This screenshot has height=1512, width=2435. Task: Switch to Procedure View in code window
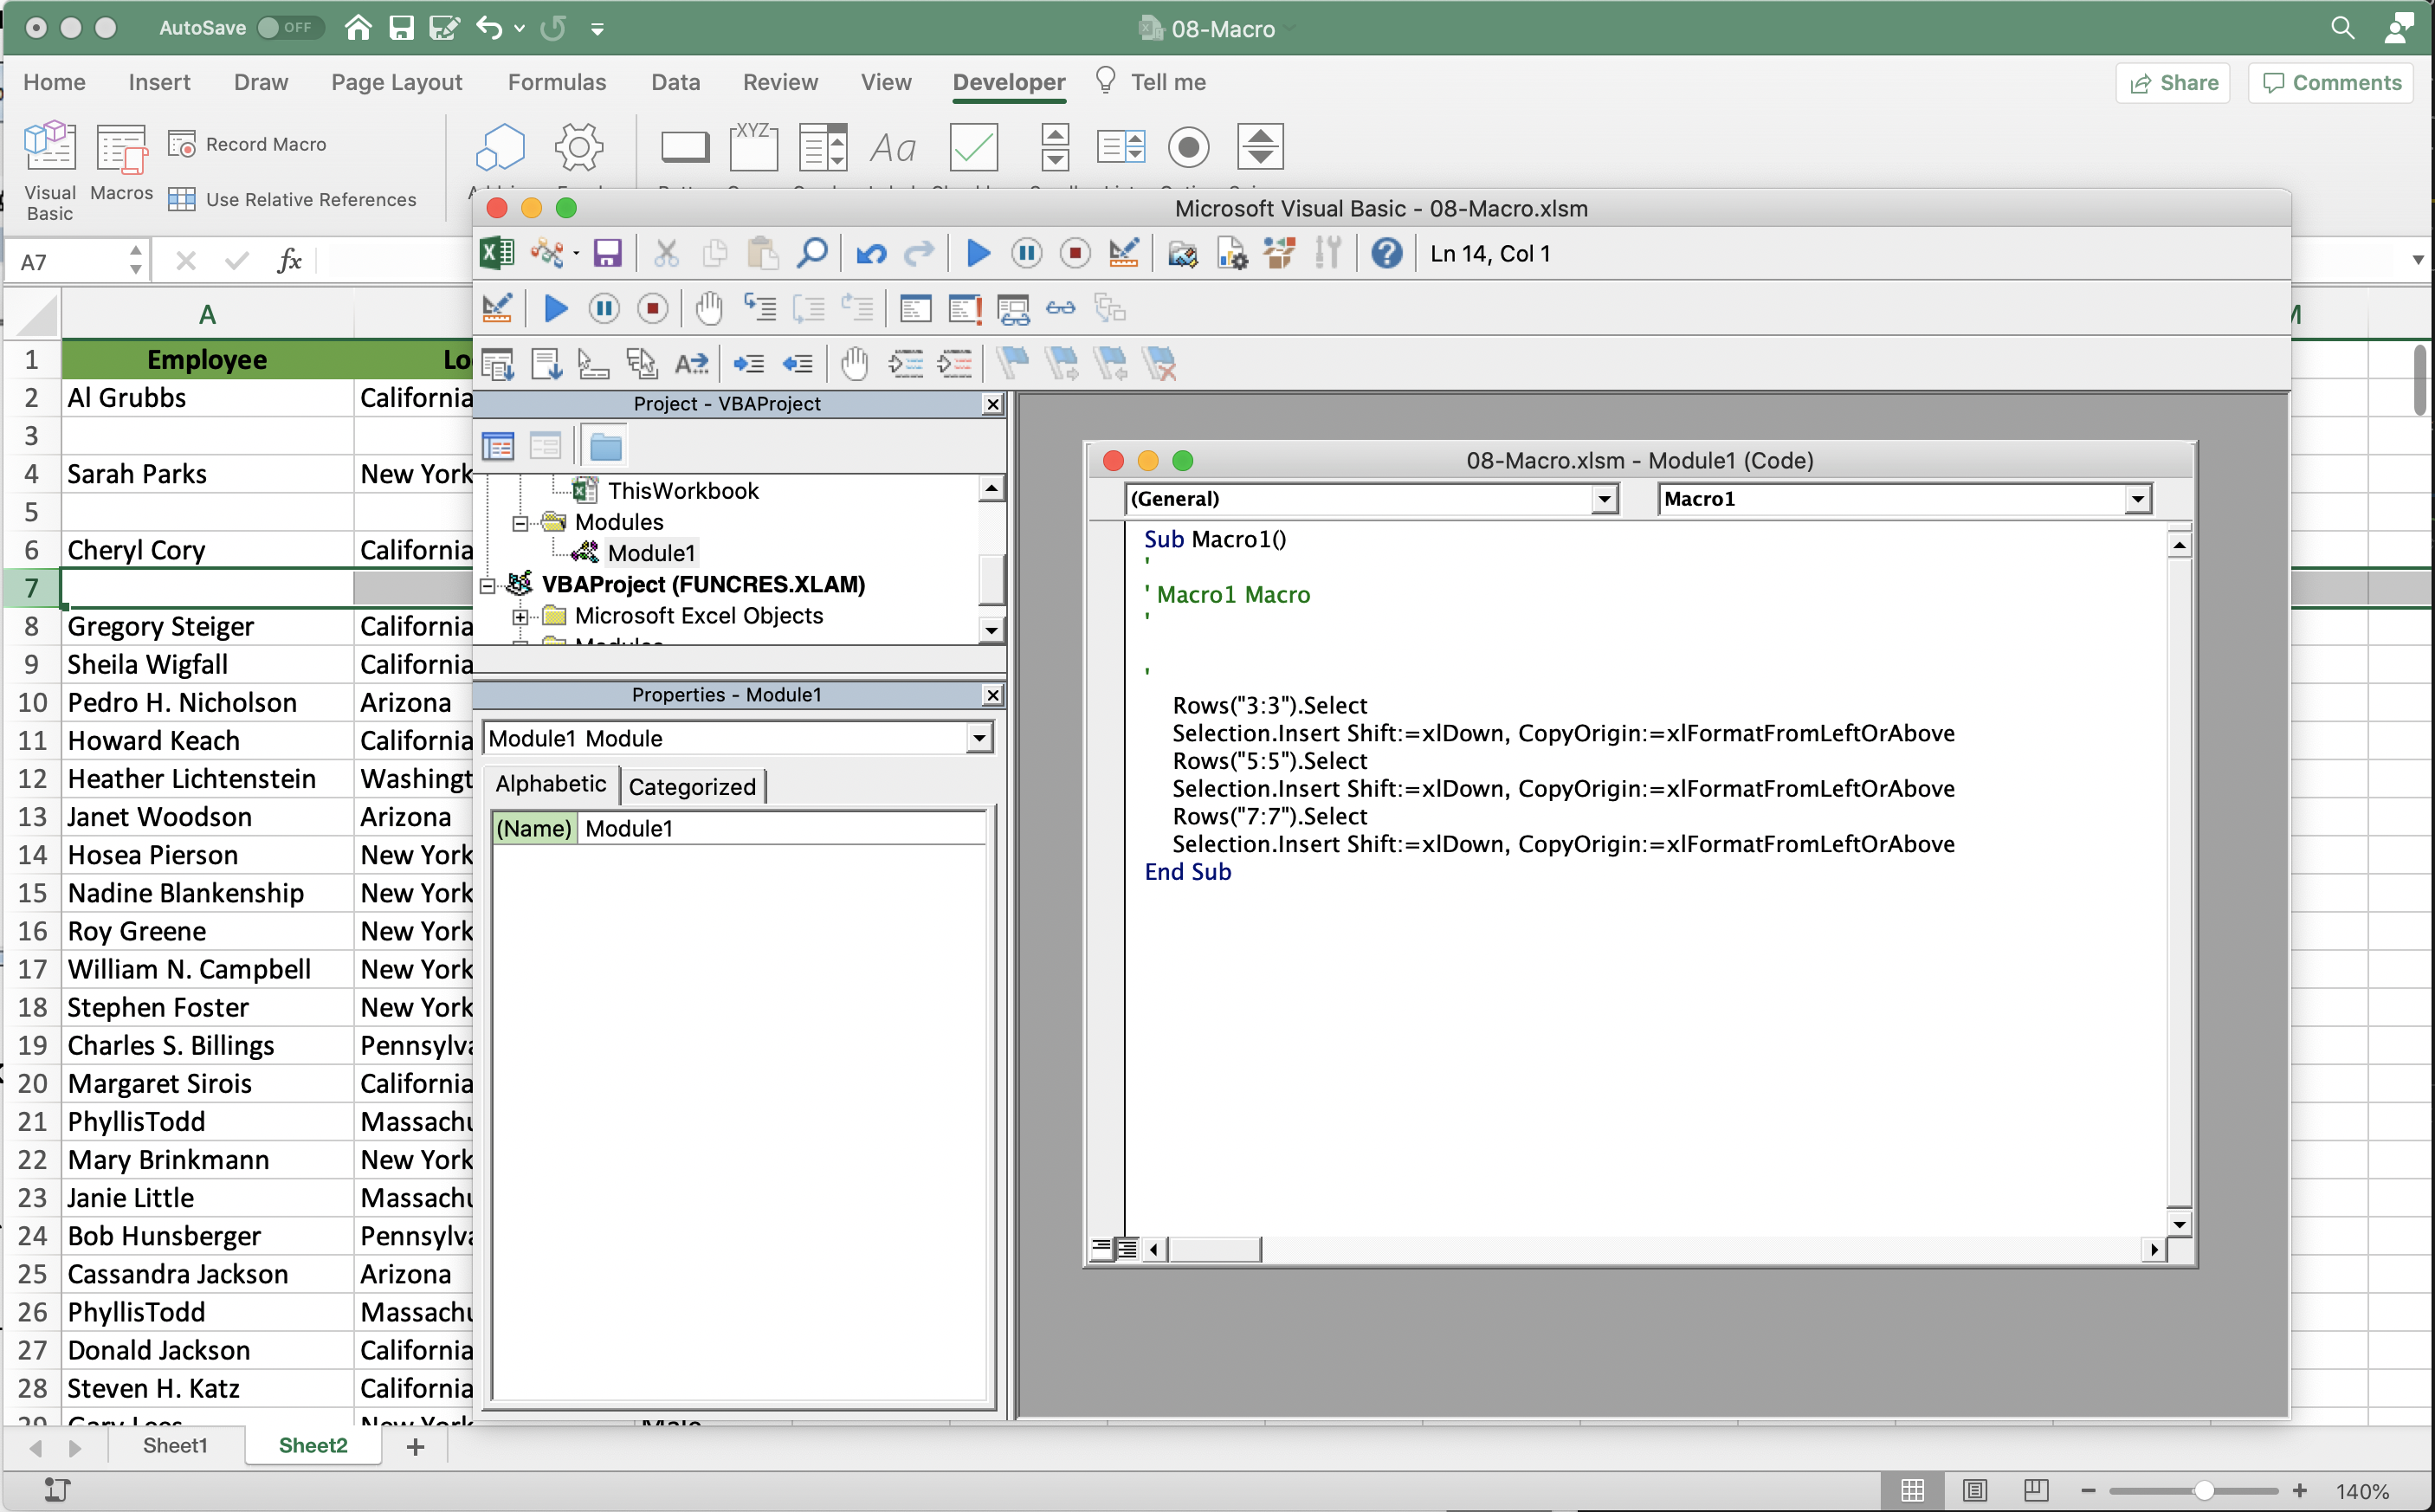(1101, 1248)
